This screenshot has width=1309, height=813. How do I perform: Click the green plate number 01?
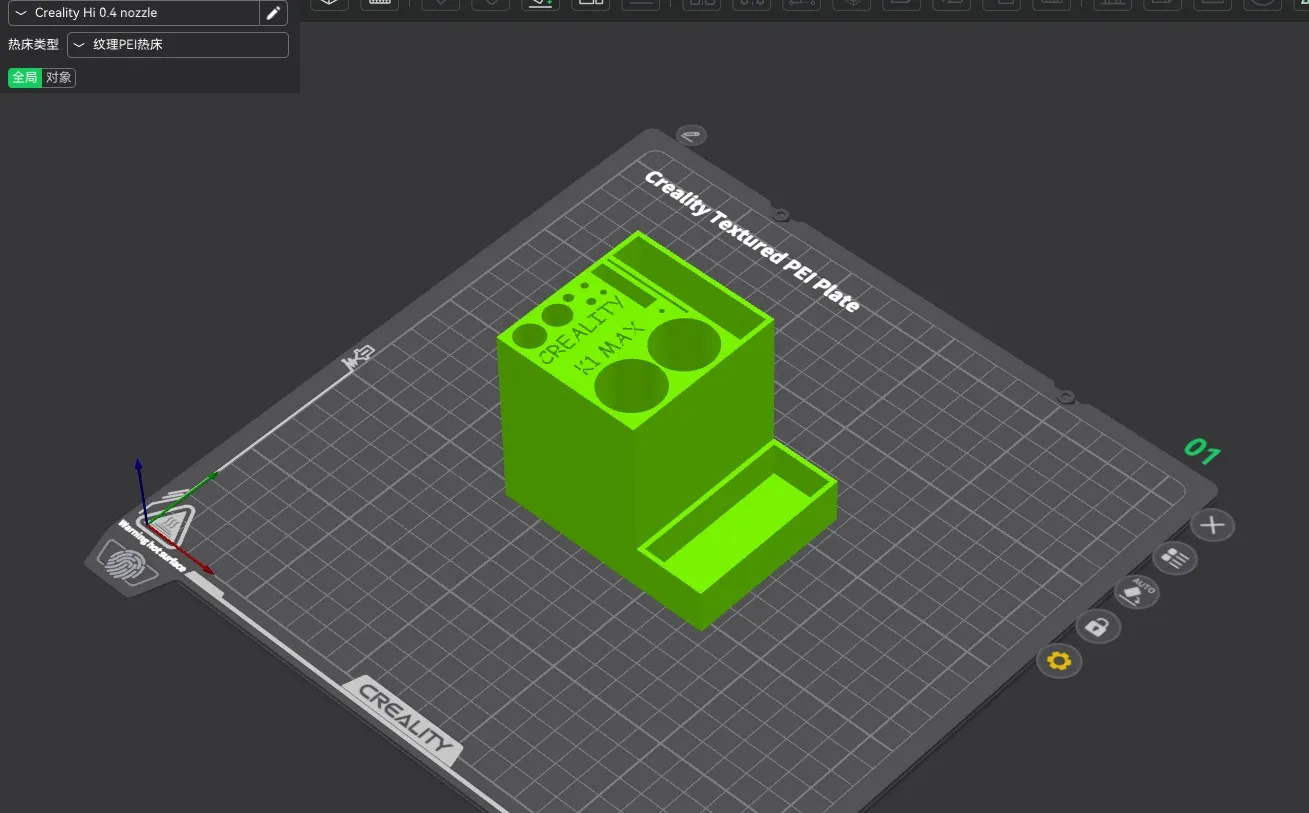pos(1202,452)
